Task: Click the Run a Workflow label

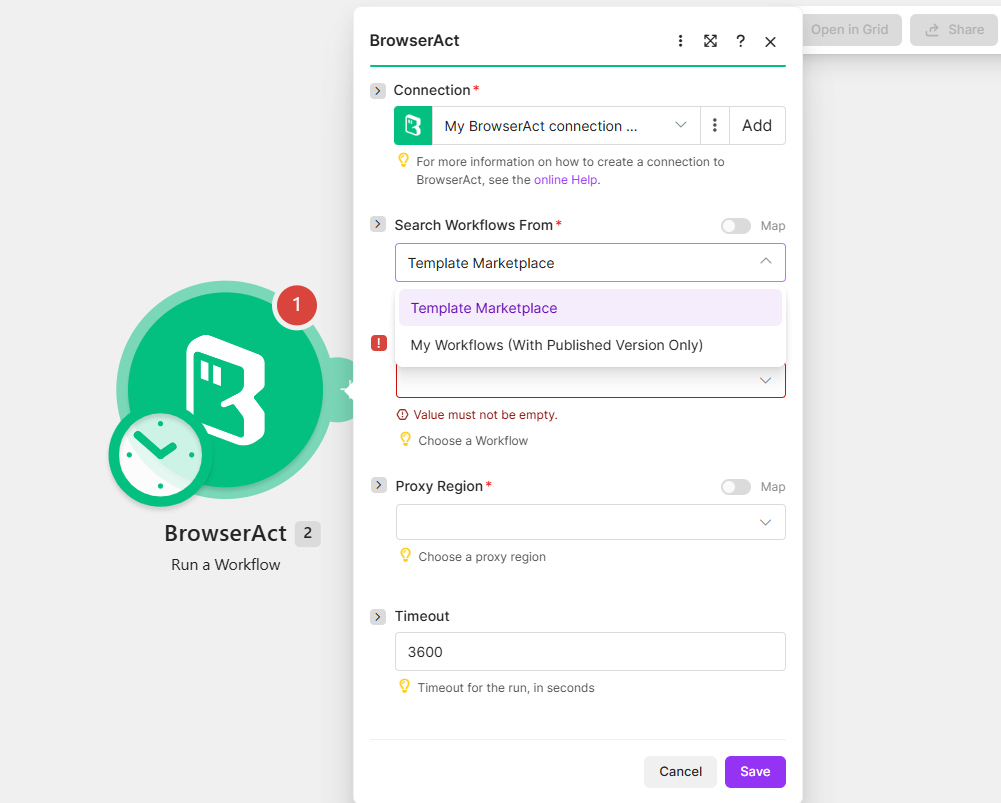Action: coord(225,565)
